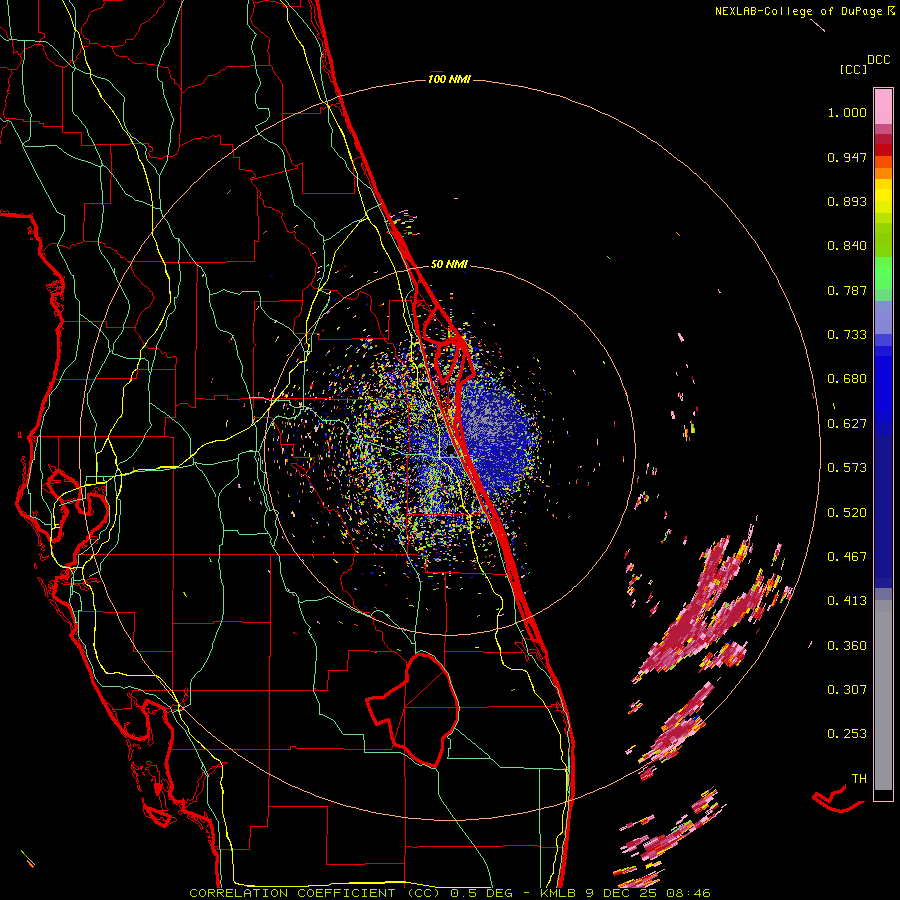Select the 0.573 legend value
This screenshot has width=900, height=900.
(x=847, y=468)
